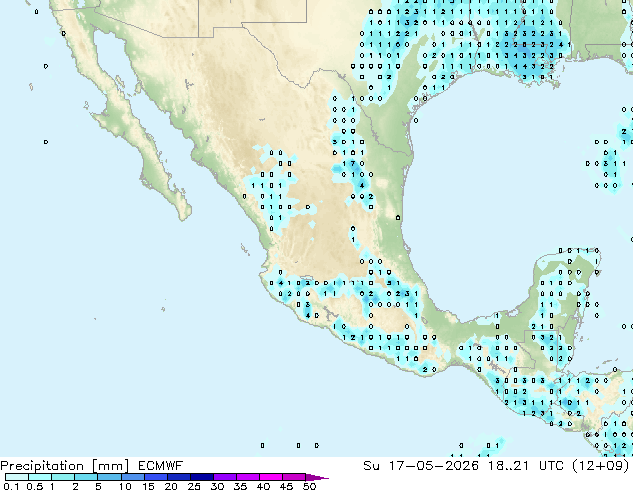Click the 25–30 mm dark navy legend box
Viewport: 634px width, 490px height.
point(201,477)
